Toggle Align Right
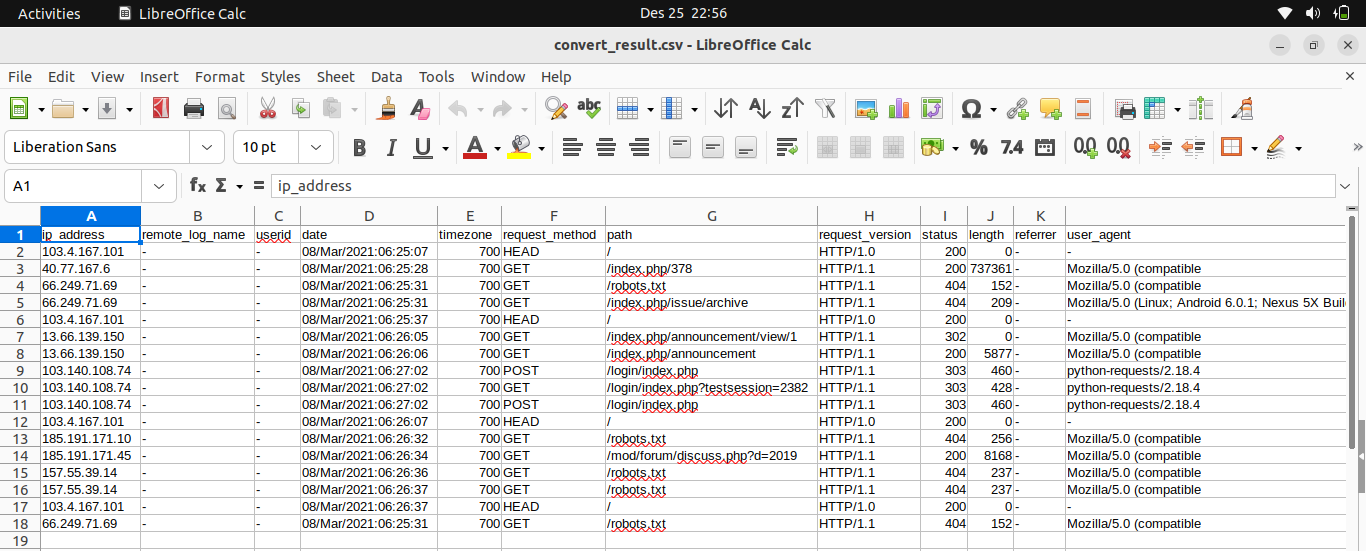The image size is (1366, 551). click(639, 147)
